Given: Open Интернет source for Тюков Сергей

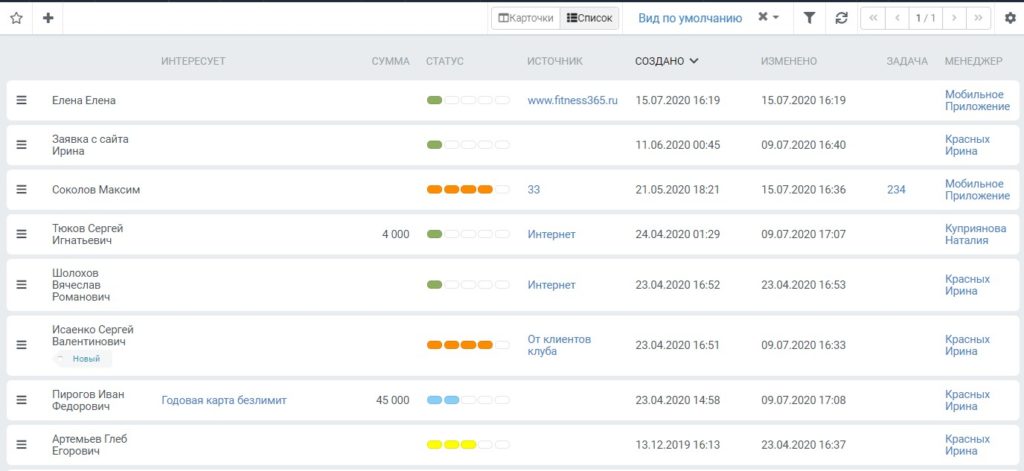Looking at the screenshot, I should pos(551,234).
